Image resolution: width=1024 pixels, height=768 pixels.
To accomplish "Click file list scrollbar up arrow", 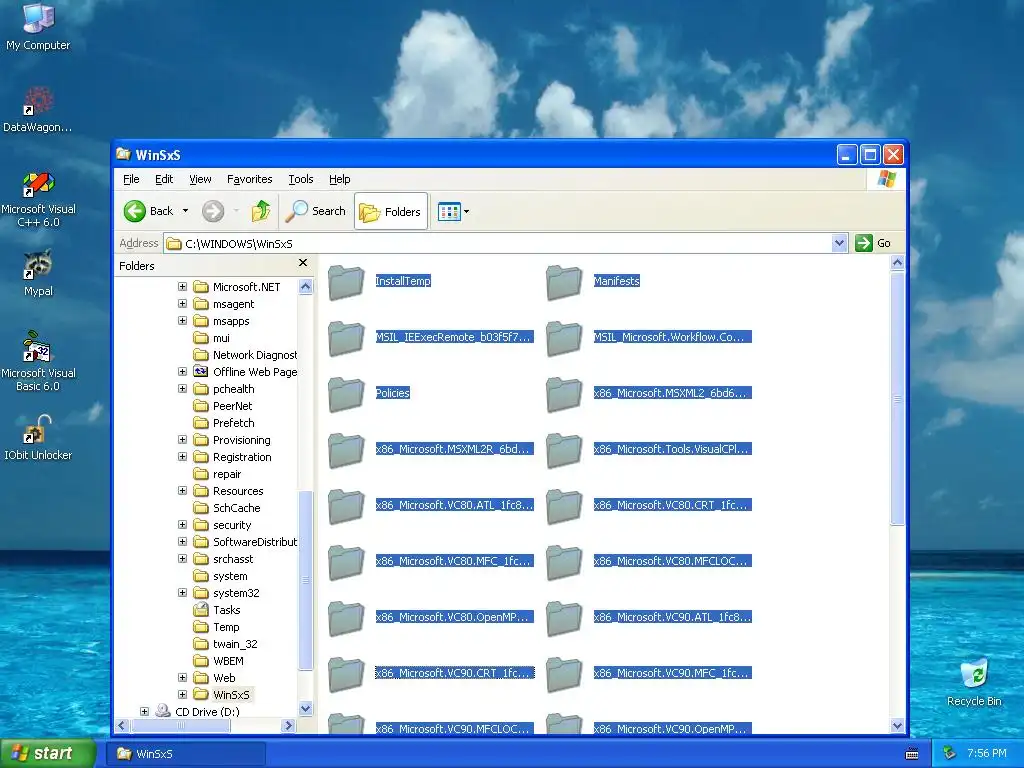I will pos(897,263).
